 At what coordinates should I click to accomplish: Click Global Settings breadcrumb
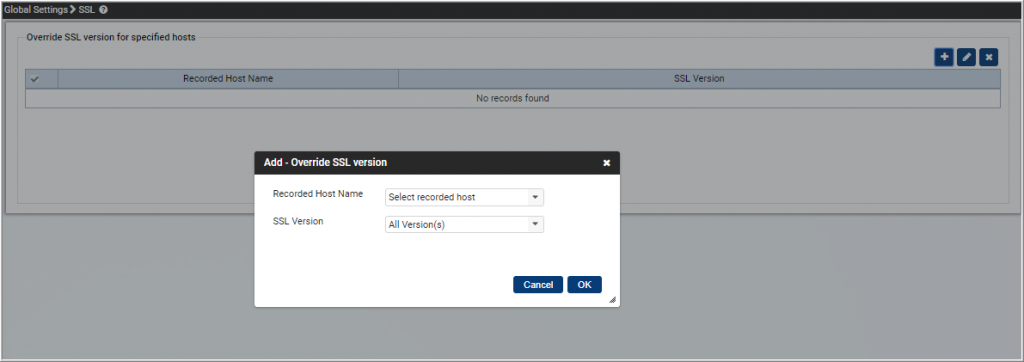35,10
